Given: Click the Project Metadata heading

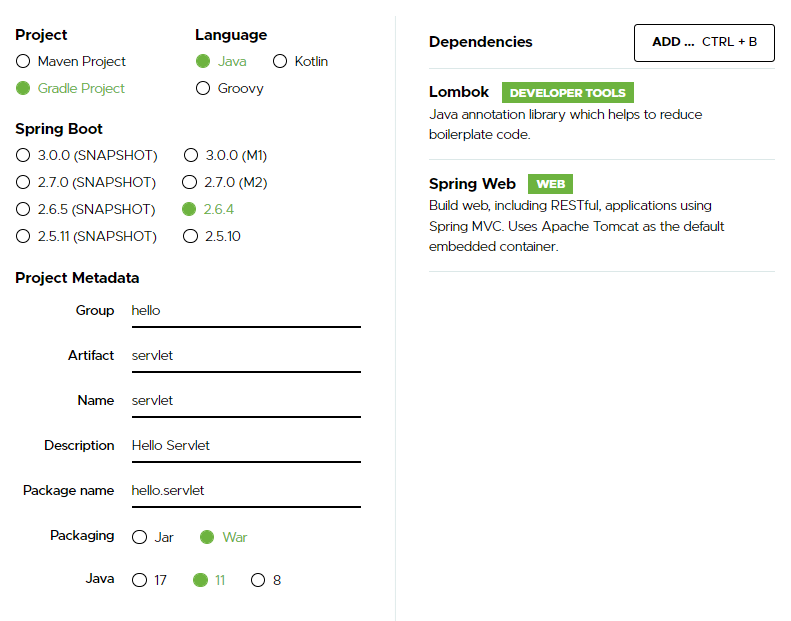Looking at the screenshot, I should [x=77, y=278].
